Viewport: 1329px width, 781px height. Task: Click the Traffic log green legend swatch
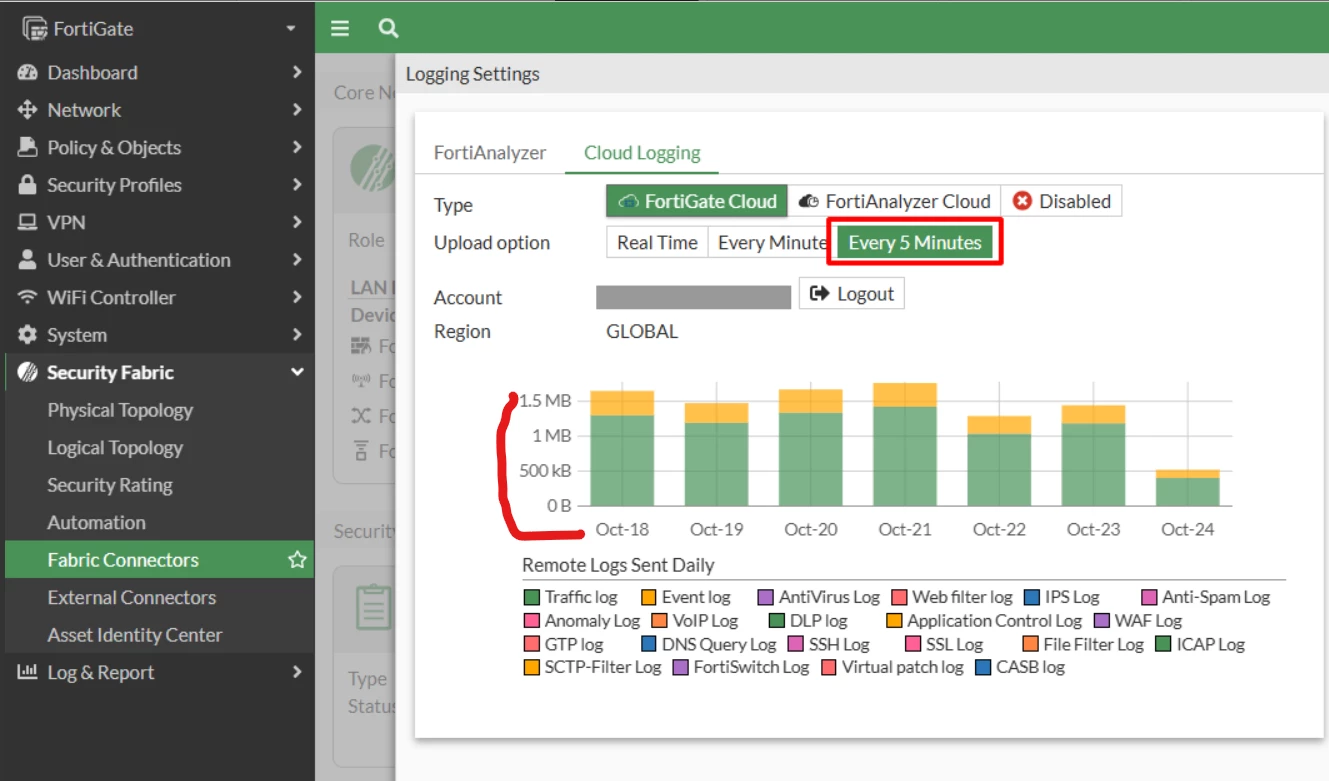pyautogui.click(x=532, y=597)
